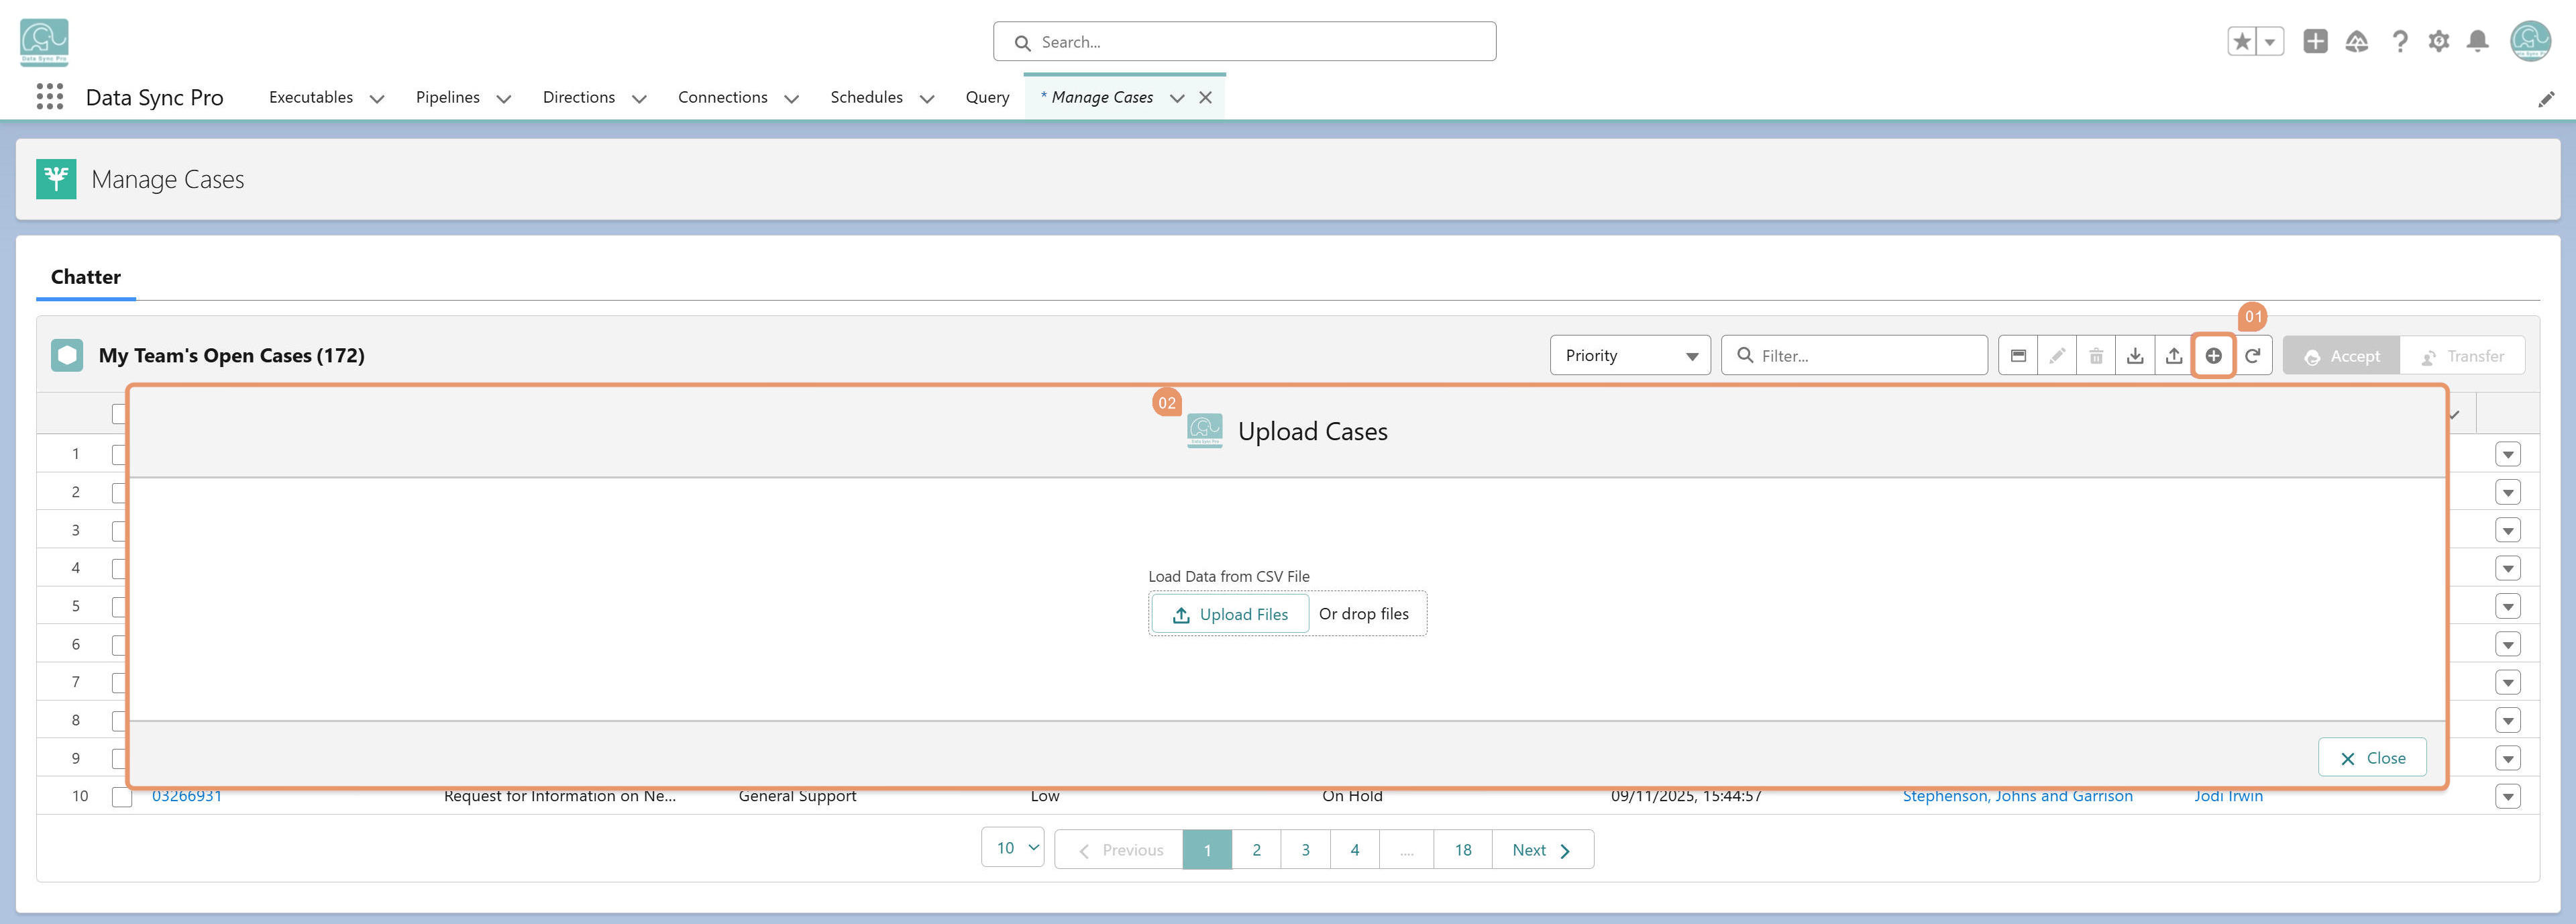Screen dimensions: 2576x924
Task: Check the row 10 checkbox
Action: click(122, 797)
